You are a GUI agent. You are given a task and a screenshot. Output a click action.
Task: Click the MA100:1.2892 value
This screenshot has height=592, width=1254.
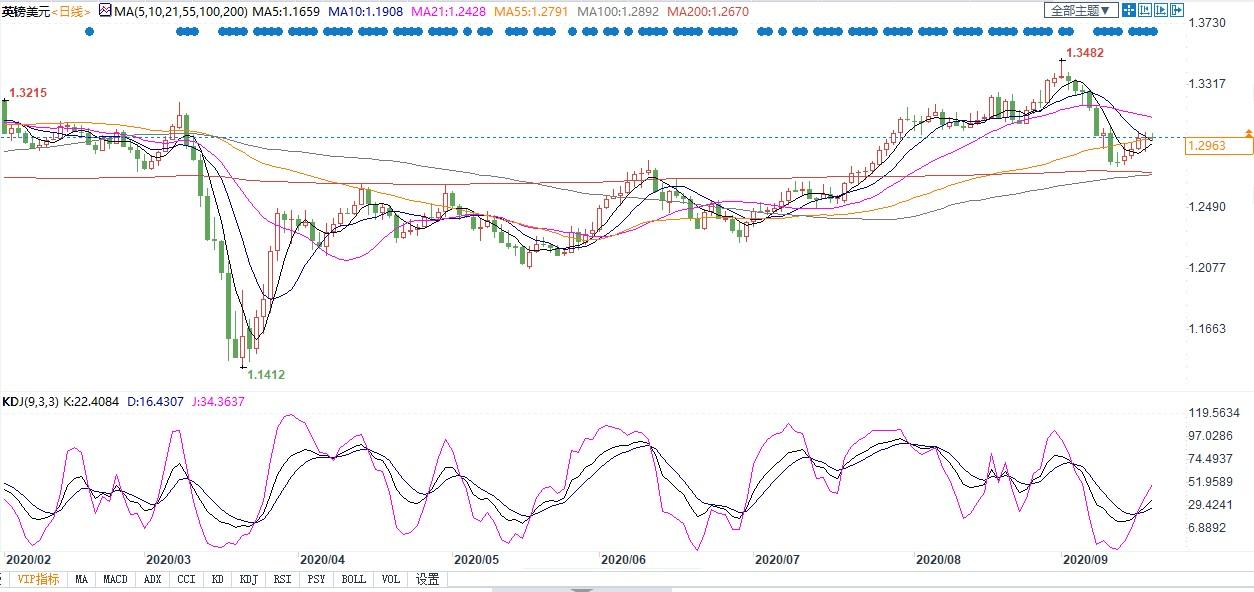pos(620,10)
